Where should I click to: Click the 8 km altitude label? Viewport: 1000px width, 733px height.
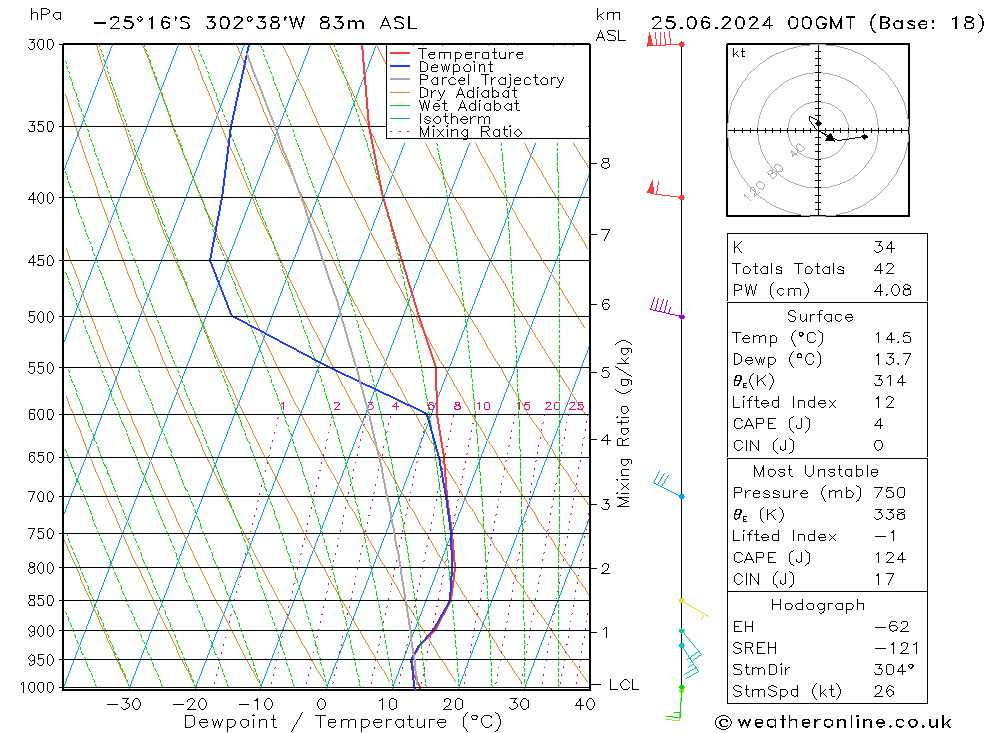point(605,164)
